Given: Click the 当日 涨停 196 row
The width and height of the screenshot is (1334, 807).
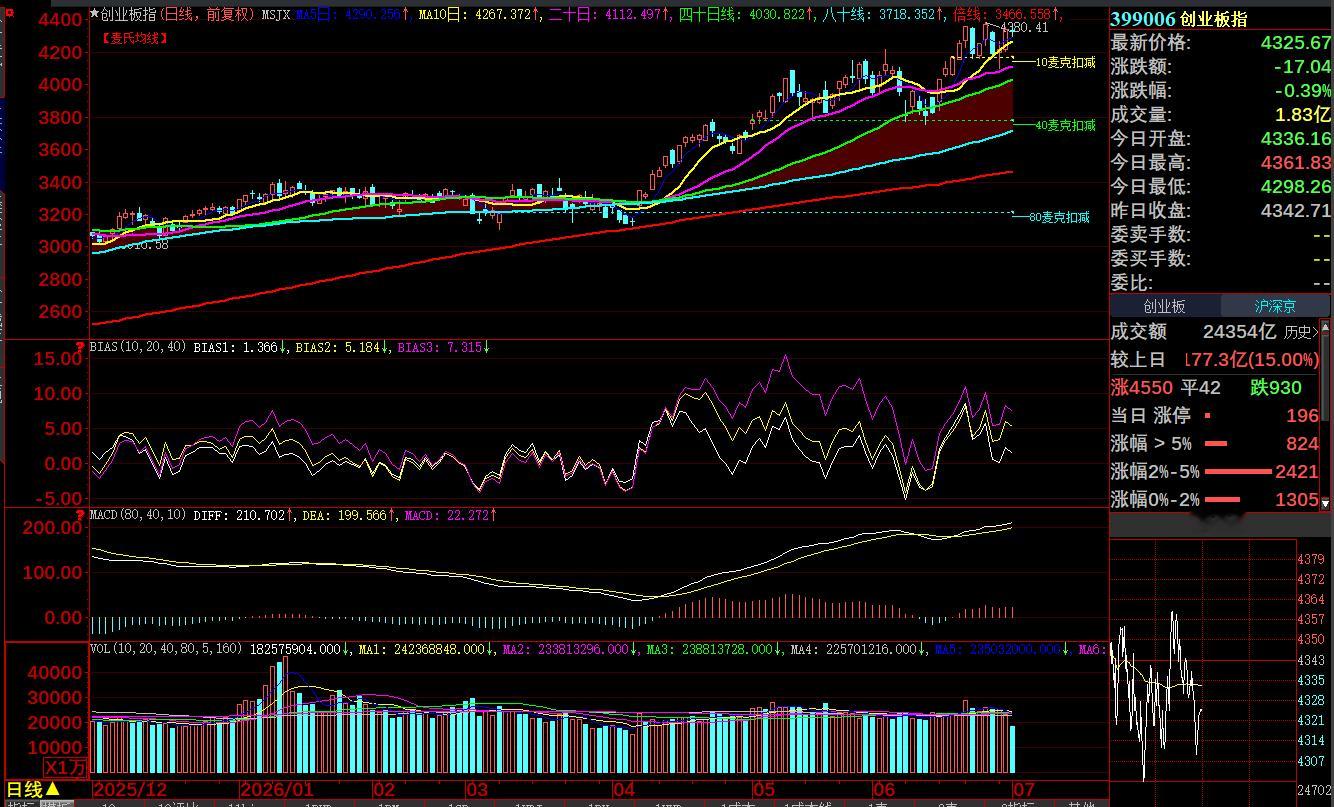Looking at the screenshot, I should point(1215,415).
